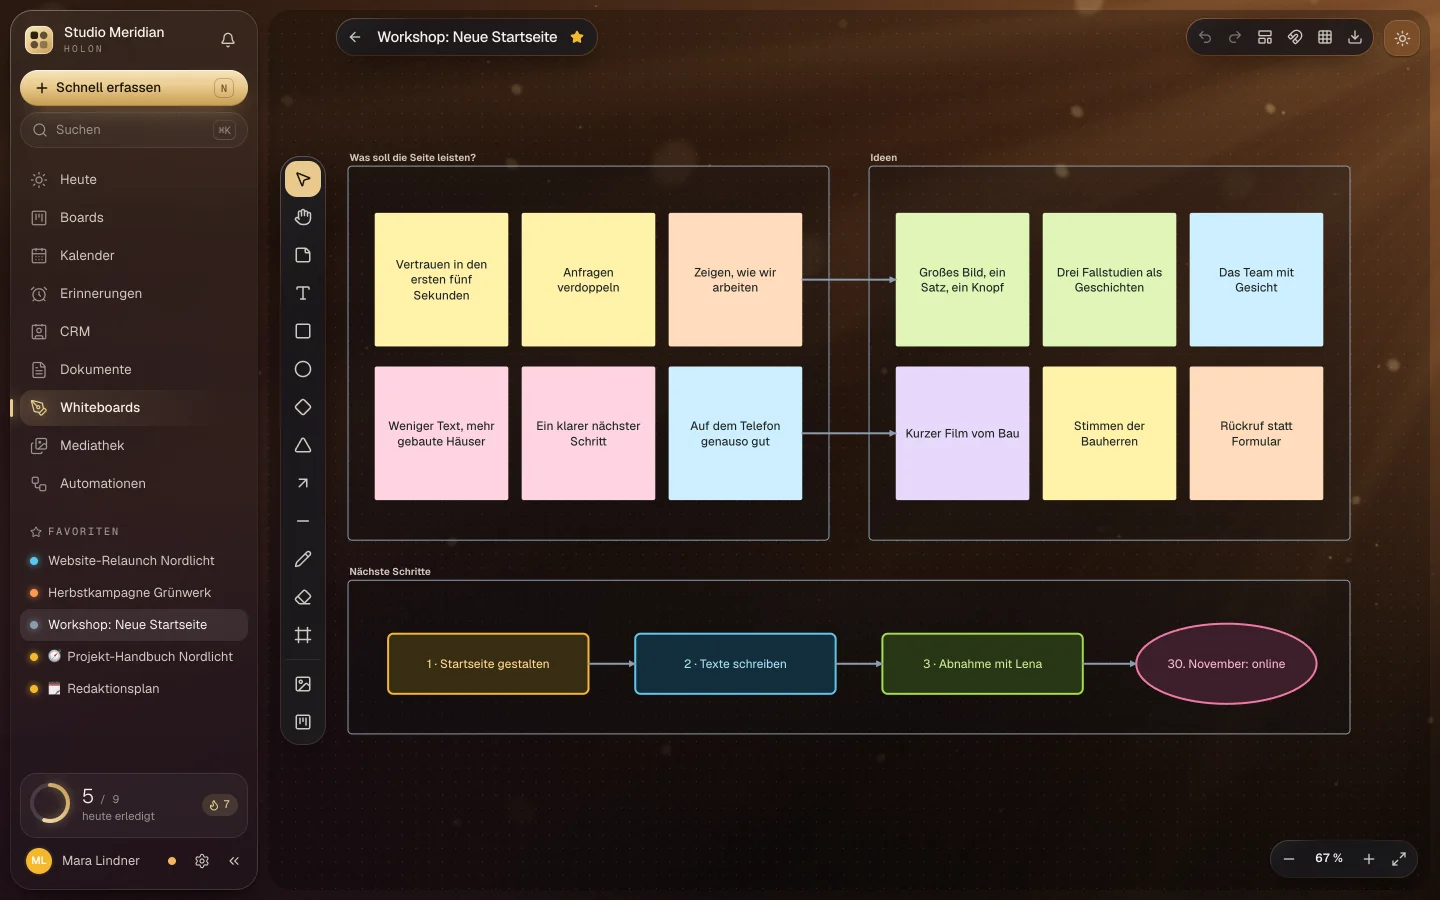Navigate to CRM
The height and width of the screenshot is (900, 1440).
tap(134, 332)
